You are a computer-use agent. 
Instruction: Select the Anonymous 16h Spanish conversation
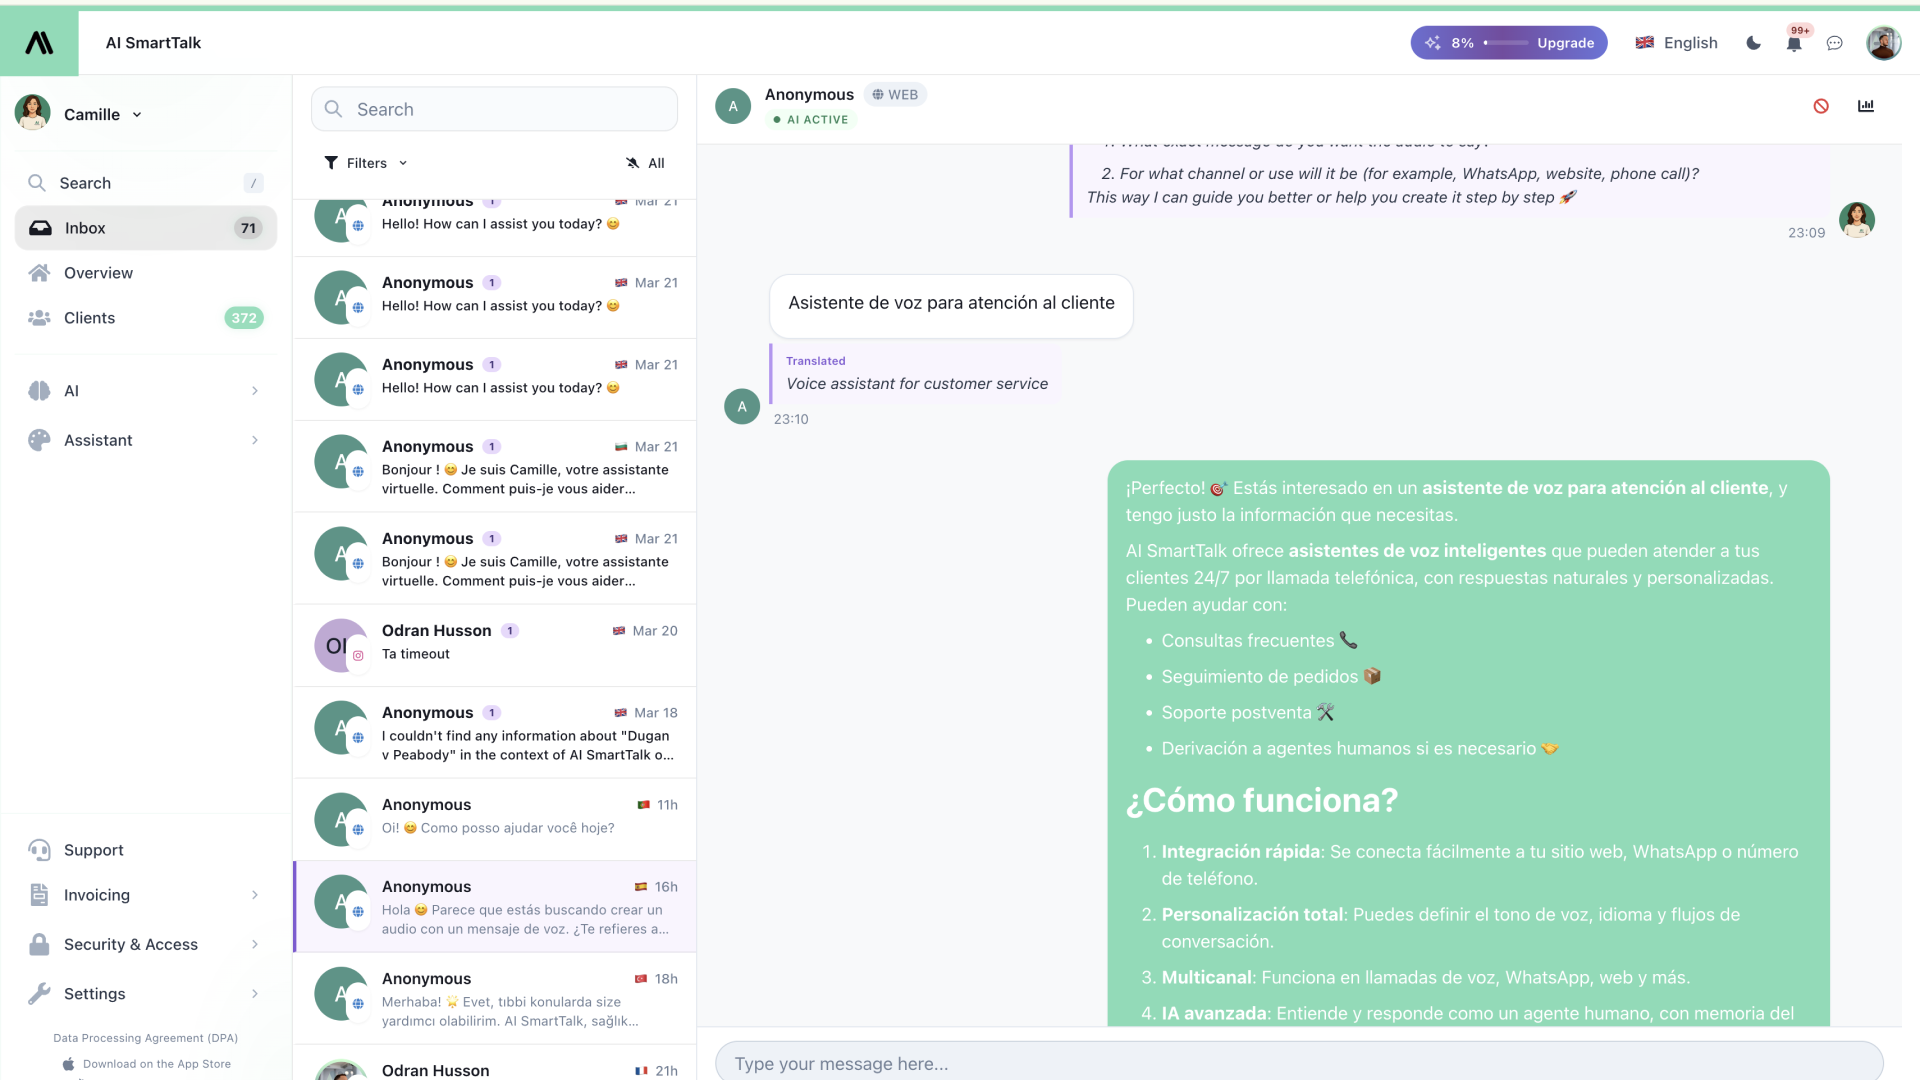pyautogui.click(x=495, y=907)
